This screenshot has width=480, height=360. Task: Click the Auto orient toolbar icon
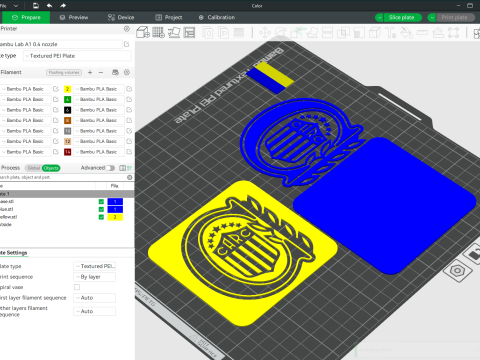[174, 32]
